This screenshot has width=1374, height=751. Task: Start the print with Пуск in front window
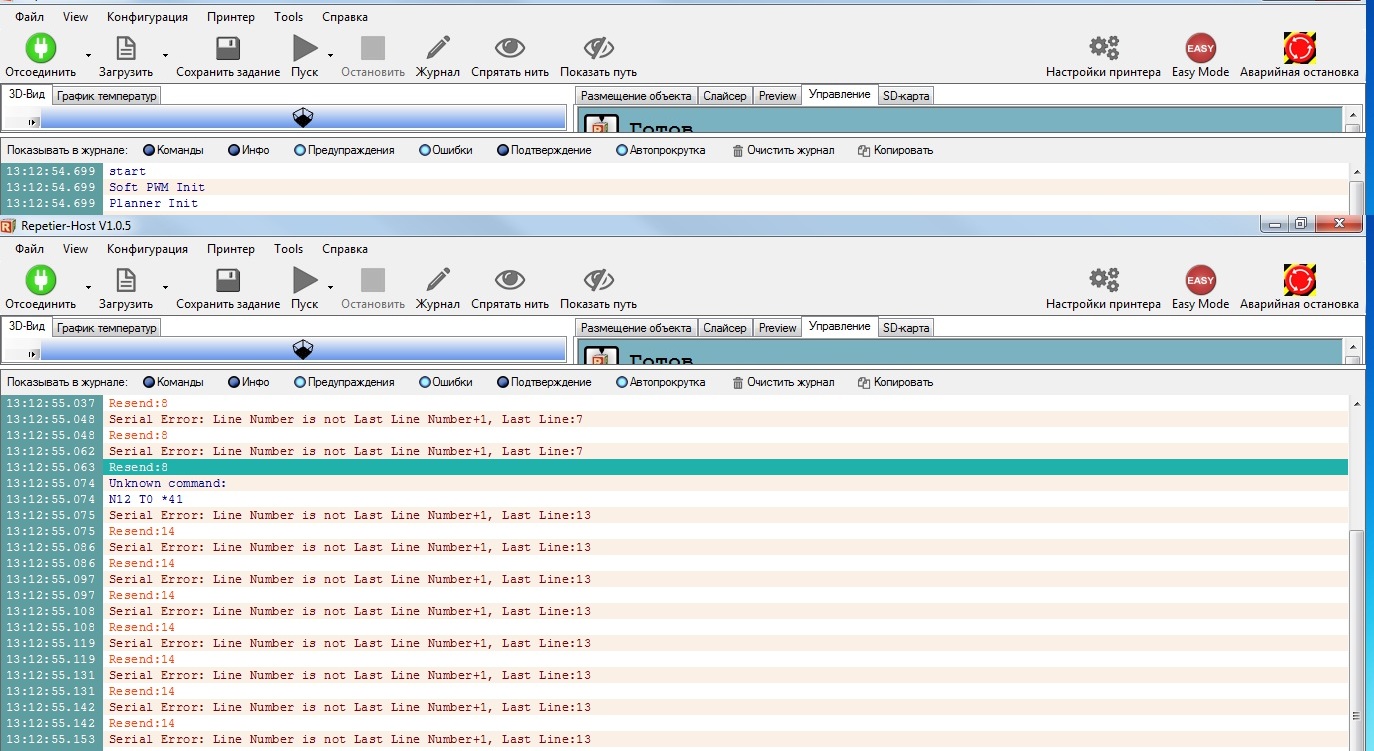(x=304, y=280)
